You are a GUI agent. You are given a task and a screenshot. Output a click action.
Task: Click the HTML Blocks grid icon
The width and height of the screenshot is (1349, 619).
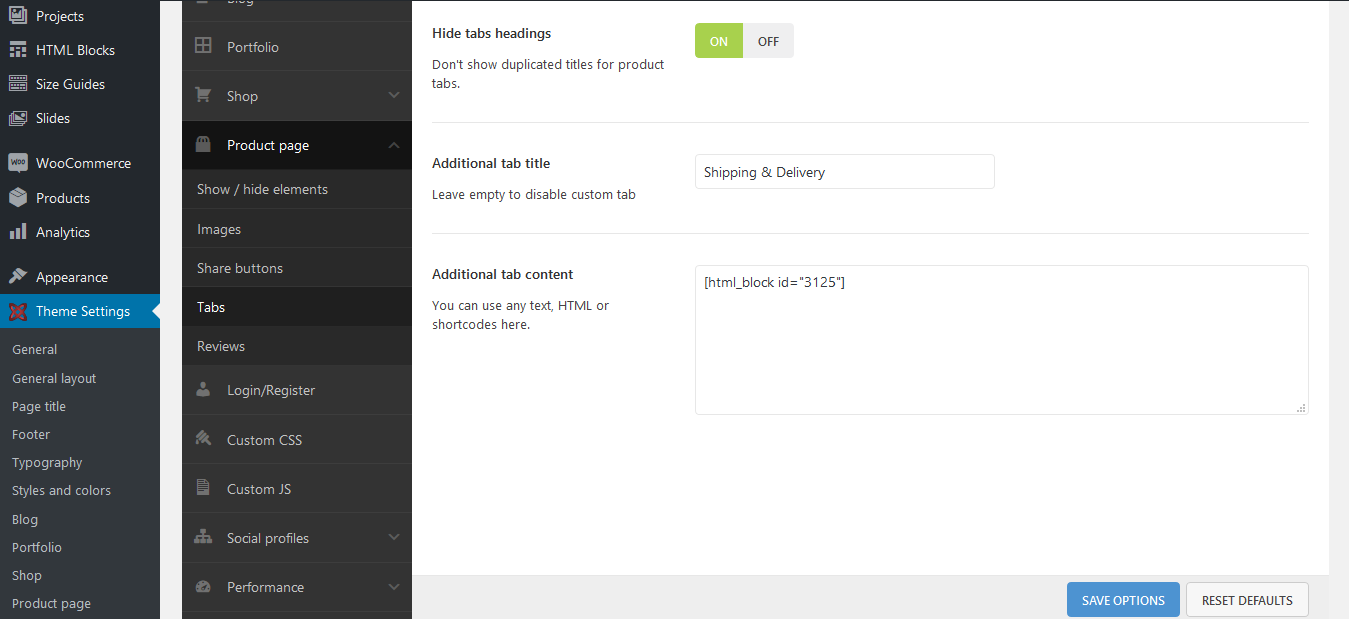tap(18, 50)
